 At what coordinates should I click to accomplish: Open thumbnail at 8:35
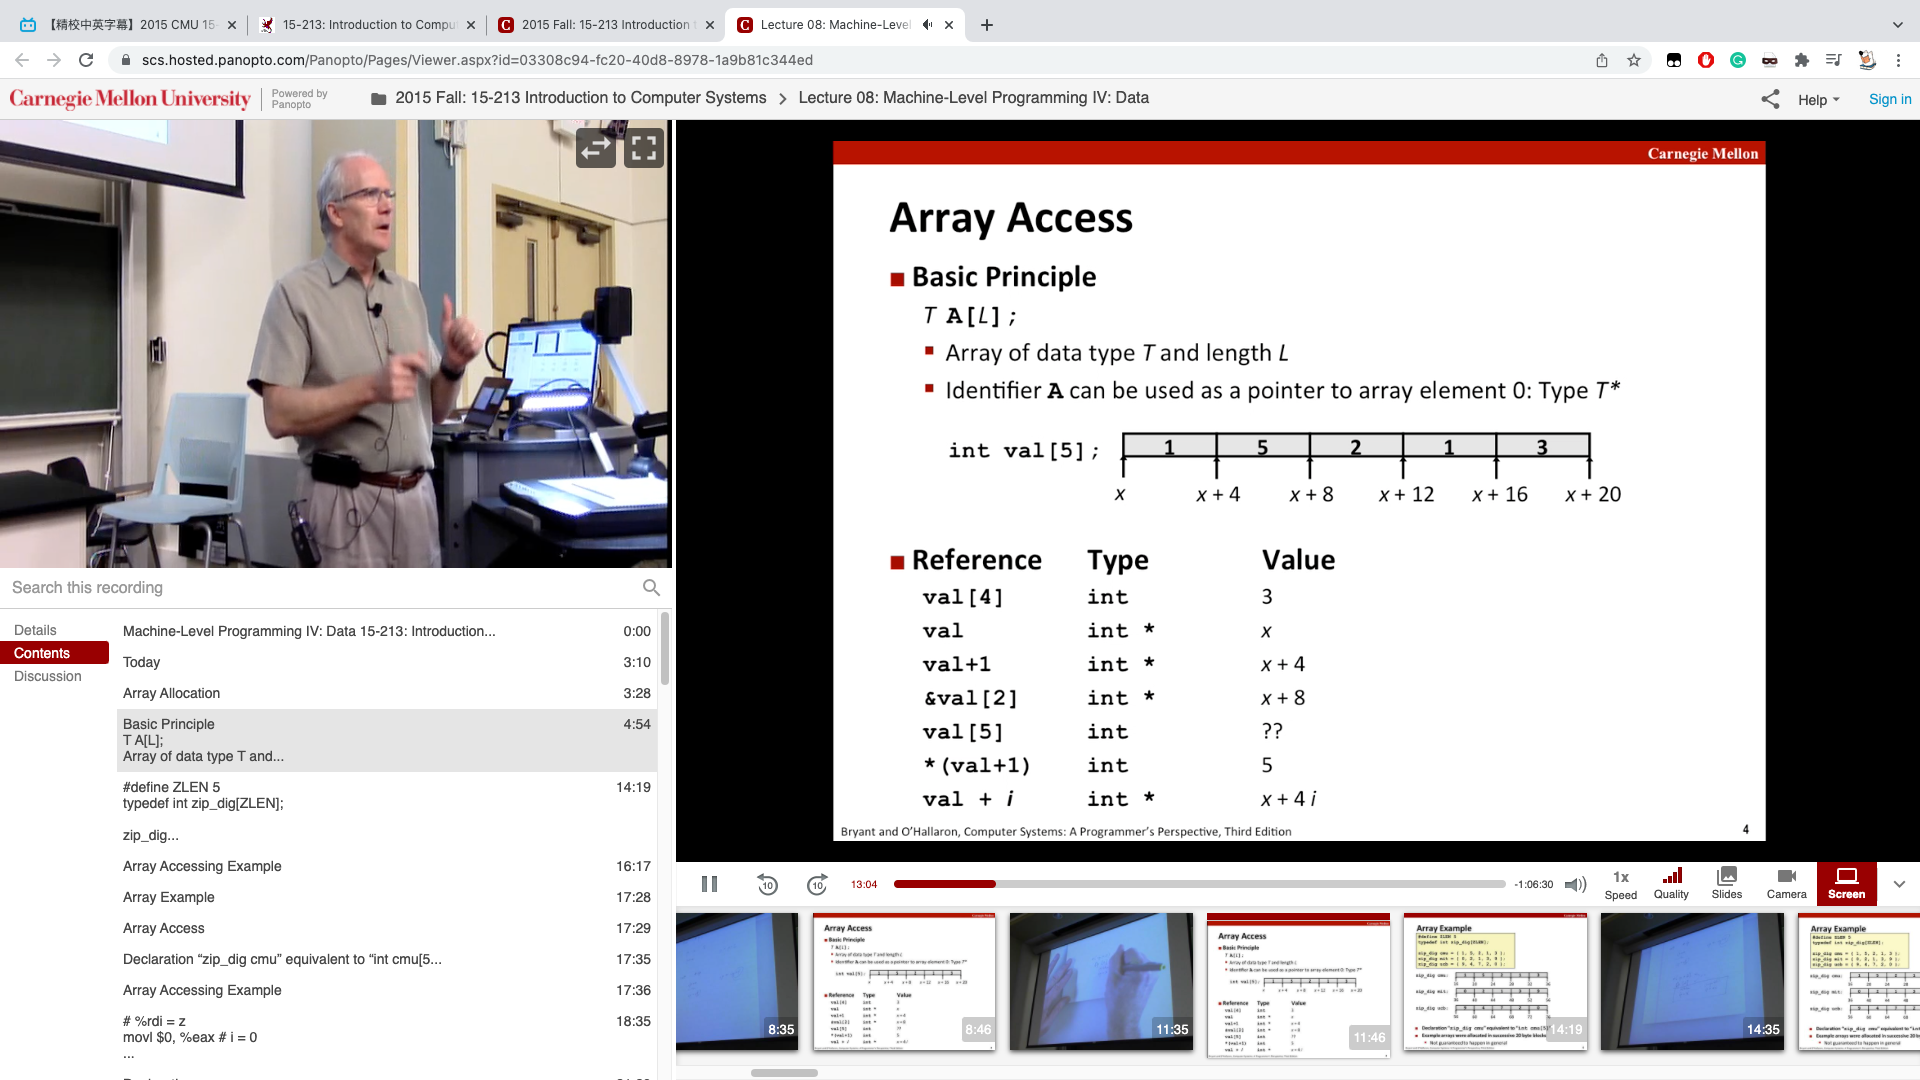click(737, 981)
